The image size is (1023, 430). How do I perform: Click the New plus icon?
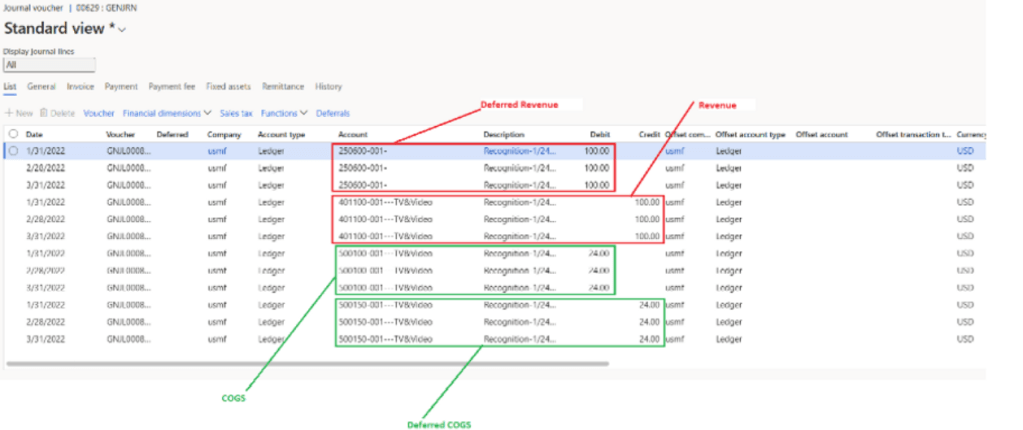8,113
